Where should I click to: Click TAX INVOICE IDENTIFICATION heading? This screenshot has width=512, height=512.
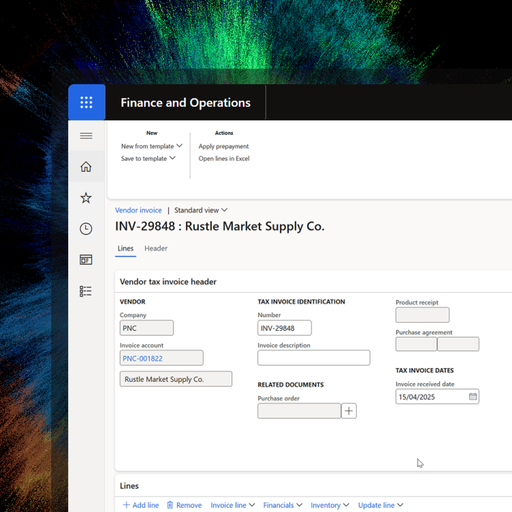301,302
